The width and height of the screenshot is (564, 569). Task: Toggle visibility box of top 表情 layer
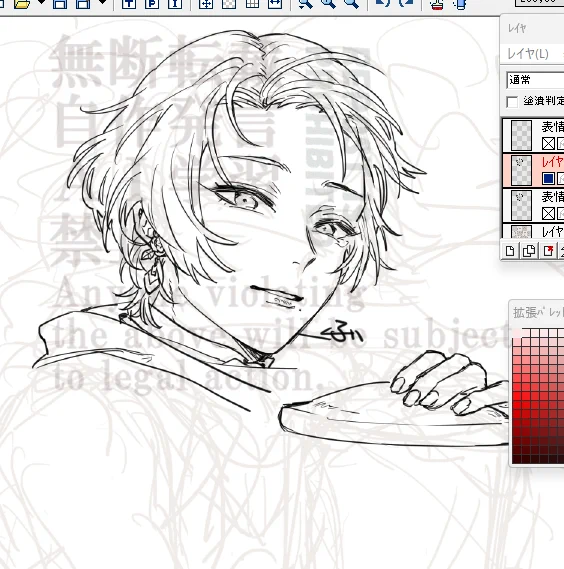pos(548,144)
